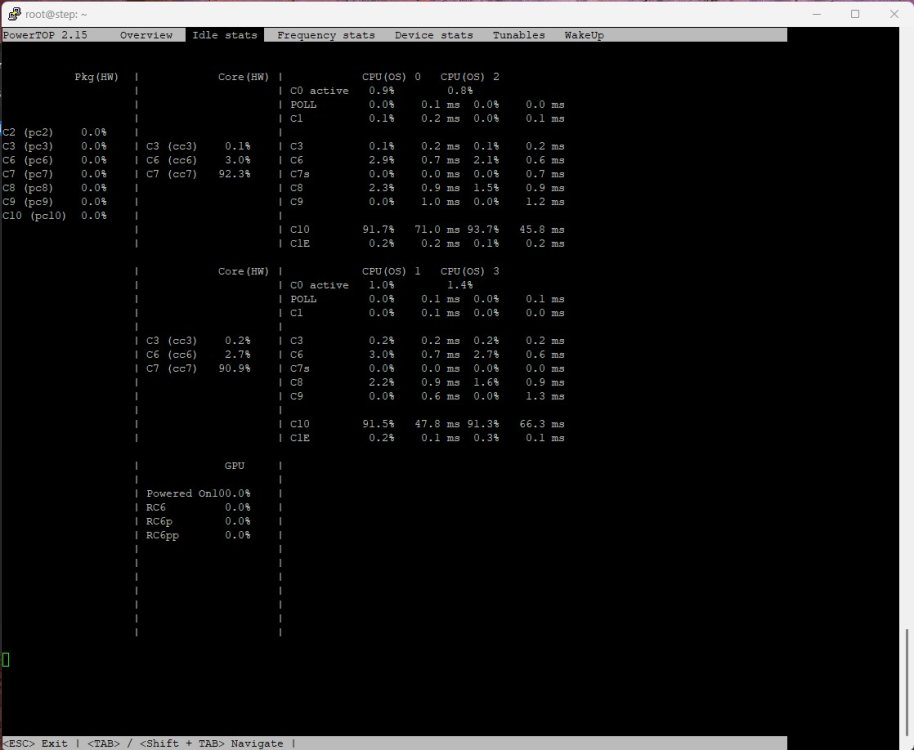Click the C0 active value 1.4%

pyautogui.click(x=460, y=286)
